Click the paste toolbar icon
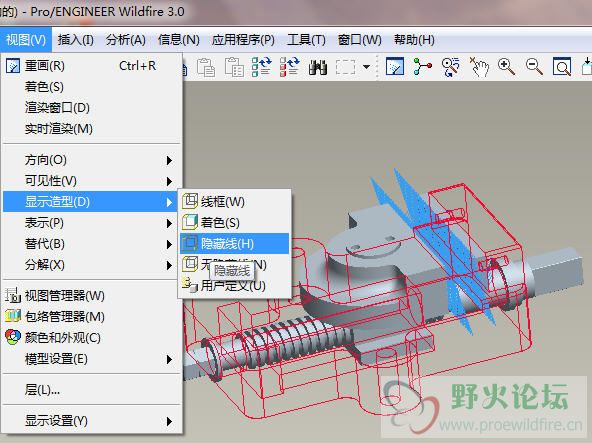592x443 pixels. click(206, 67)
